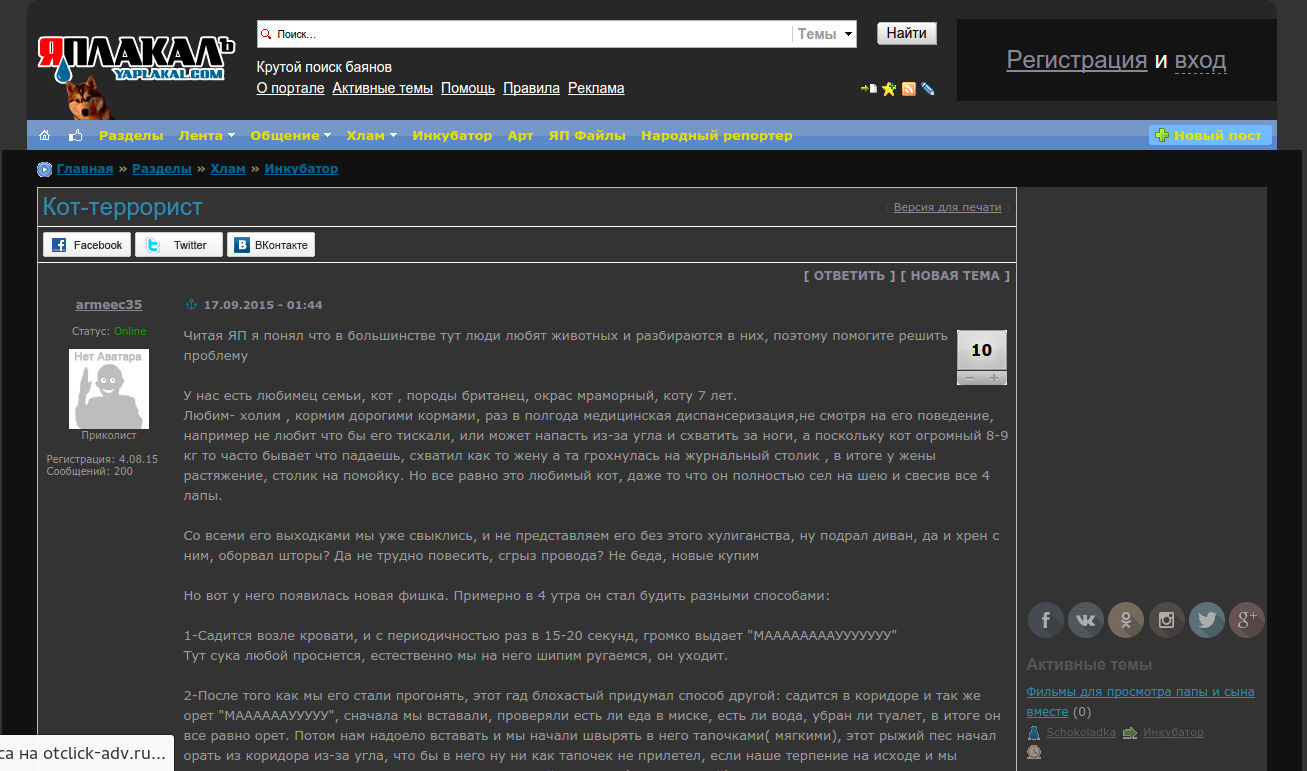
Task: Click the thumbs-up icon in navigation bar
Action: 75,135
